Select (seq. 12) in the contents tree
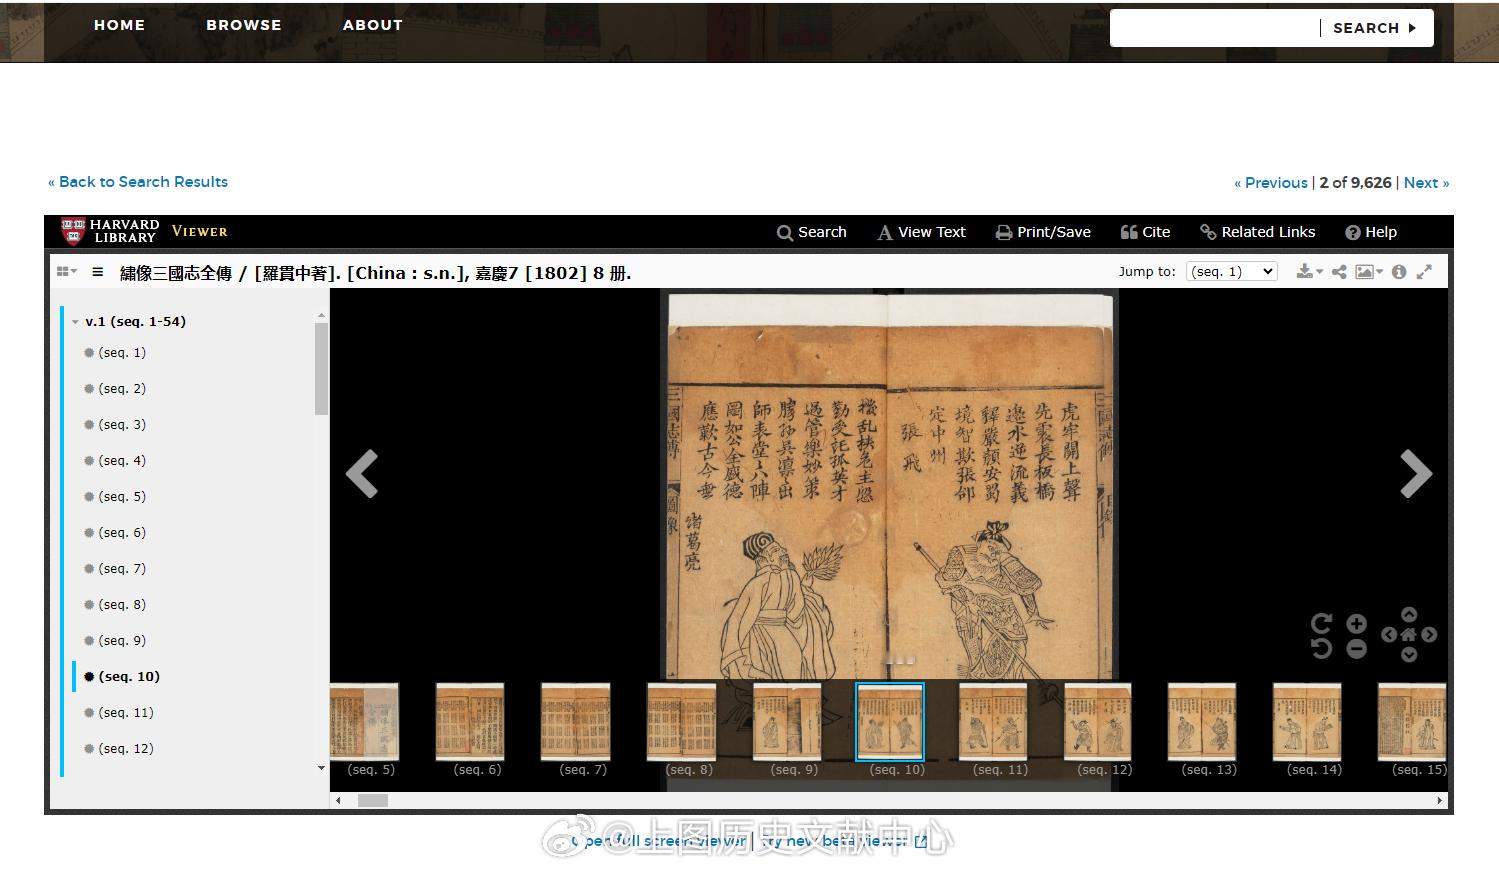 [x=126, y=748]
